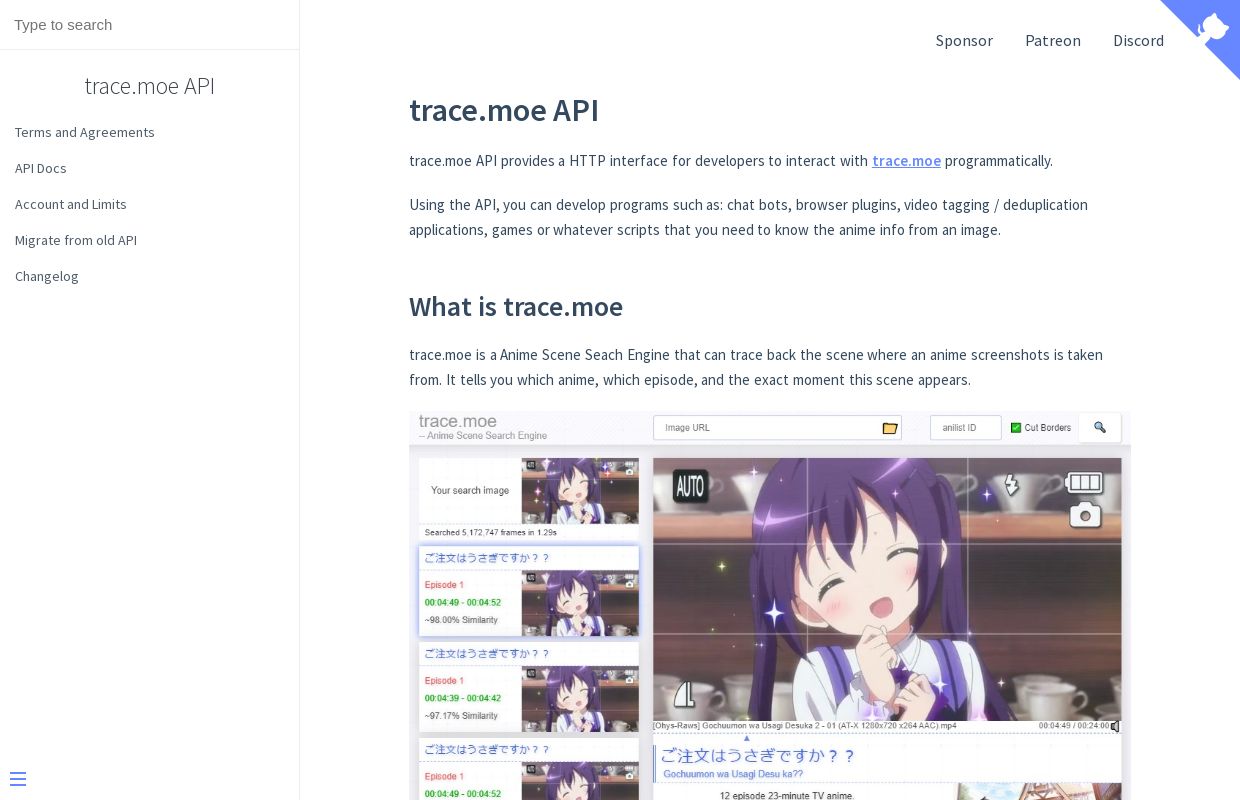Open the Changelog page
This screenshot has height=800, width=1240.
pos(47,276)
